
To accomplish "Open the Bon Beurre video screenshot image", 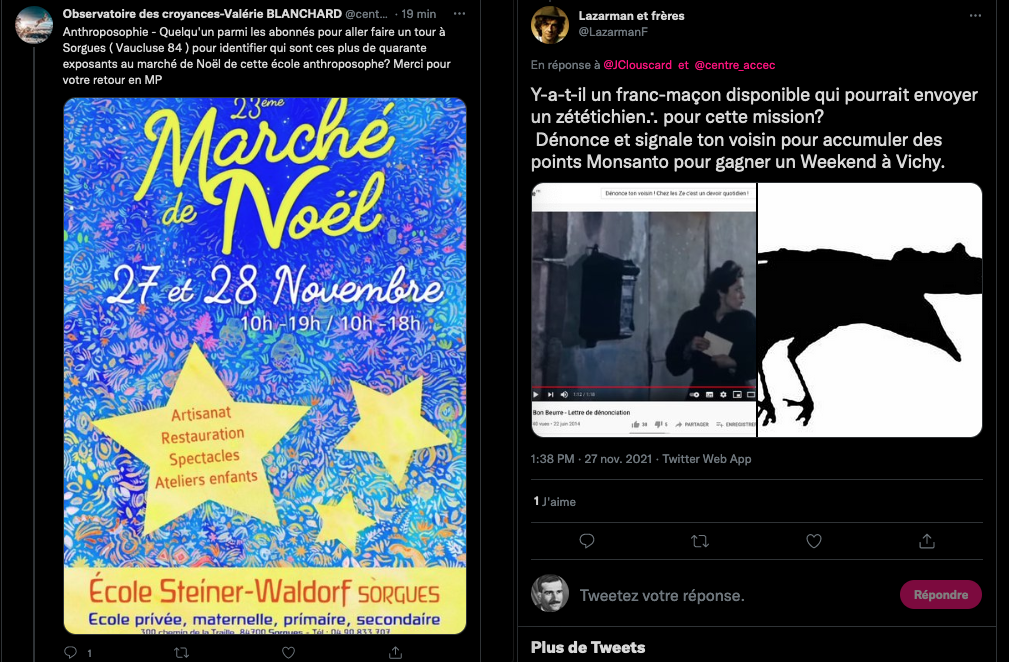I will coord(643,310).
